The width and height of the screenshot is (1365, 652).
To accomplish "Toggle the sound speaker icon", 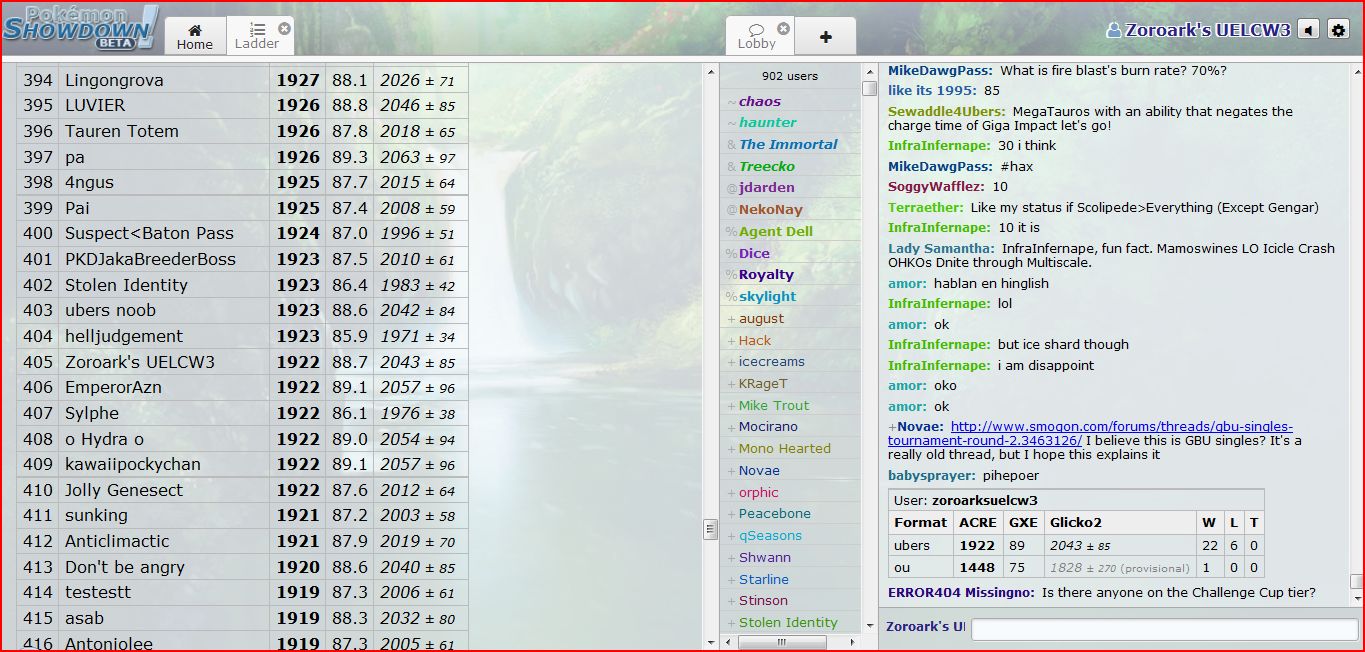I will pos(1308,30).
